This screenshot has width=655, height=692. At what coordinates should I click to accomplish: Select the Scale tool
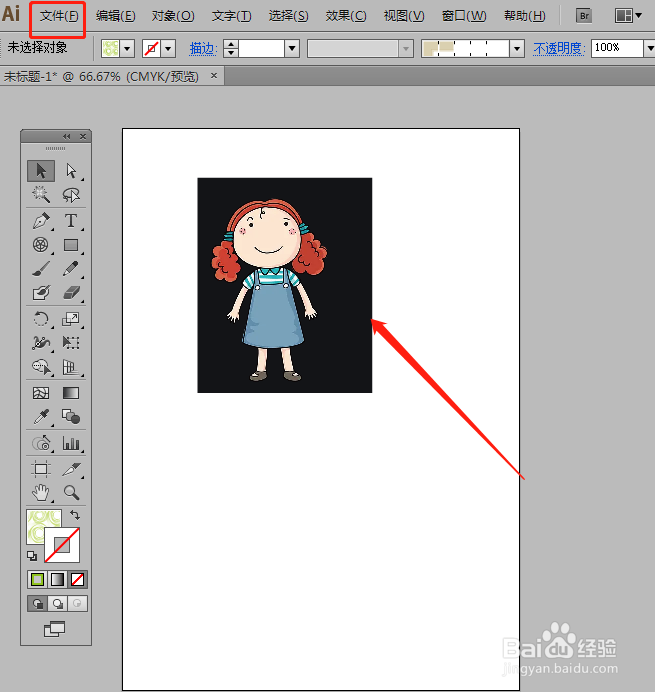(x=71, y=319)
